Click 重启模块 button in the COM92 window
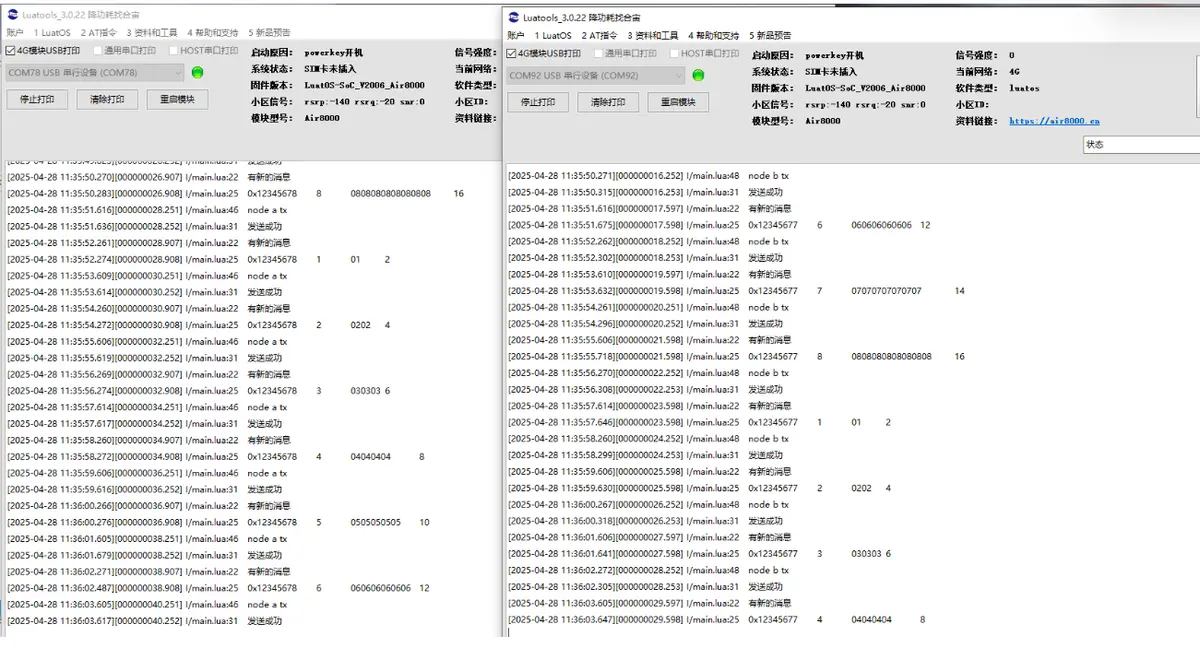The width and height of the screenshot is (1200, 648). tap(678, 102)
